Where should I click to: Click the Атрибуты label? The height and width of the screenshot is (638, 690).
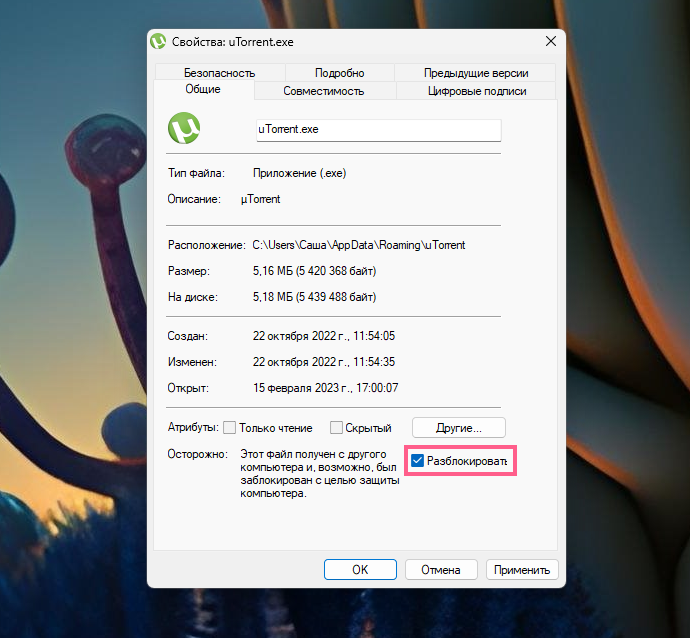coord(193,427)
